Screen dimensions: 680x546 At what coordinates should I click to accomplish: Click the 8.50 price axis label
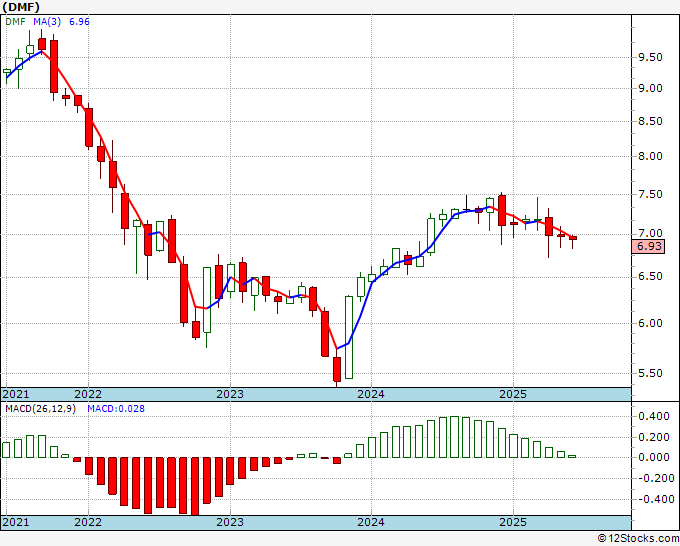coord(650,121)
